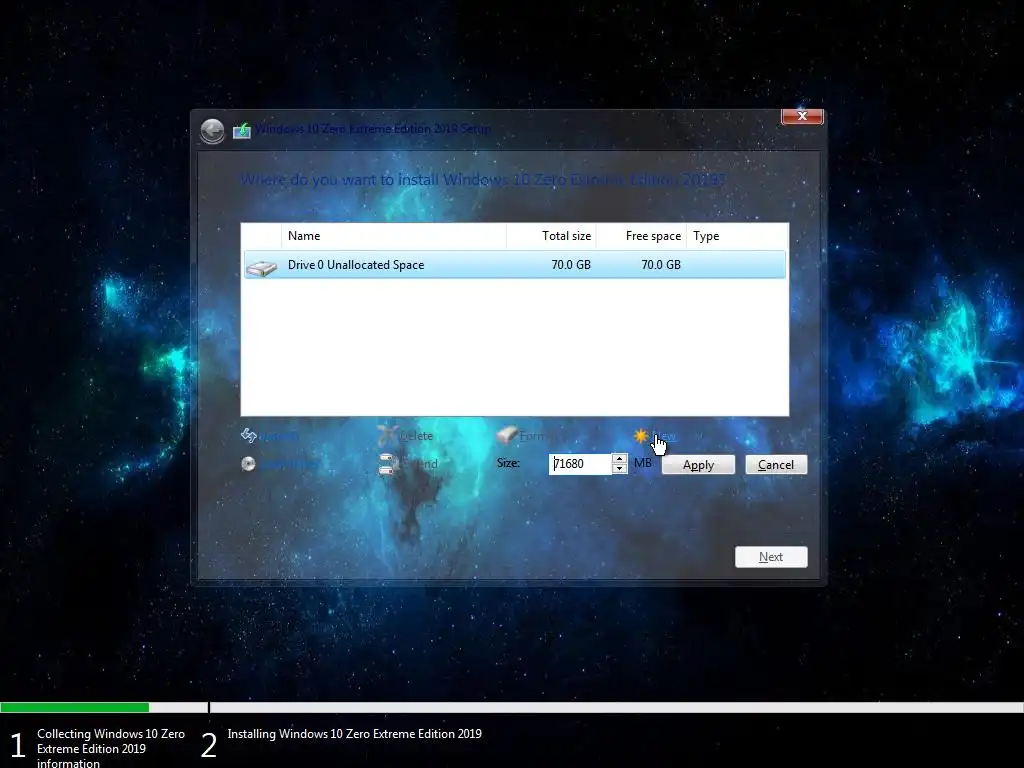Image resolution: width=1024 pixels, height=768 pixels.
Task: Apply the new partition size
Action: [x=698, y=465]
